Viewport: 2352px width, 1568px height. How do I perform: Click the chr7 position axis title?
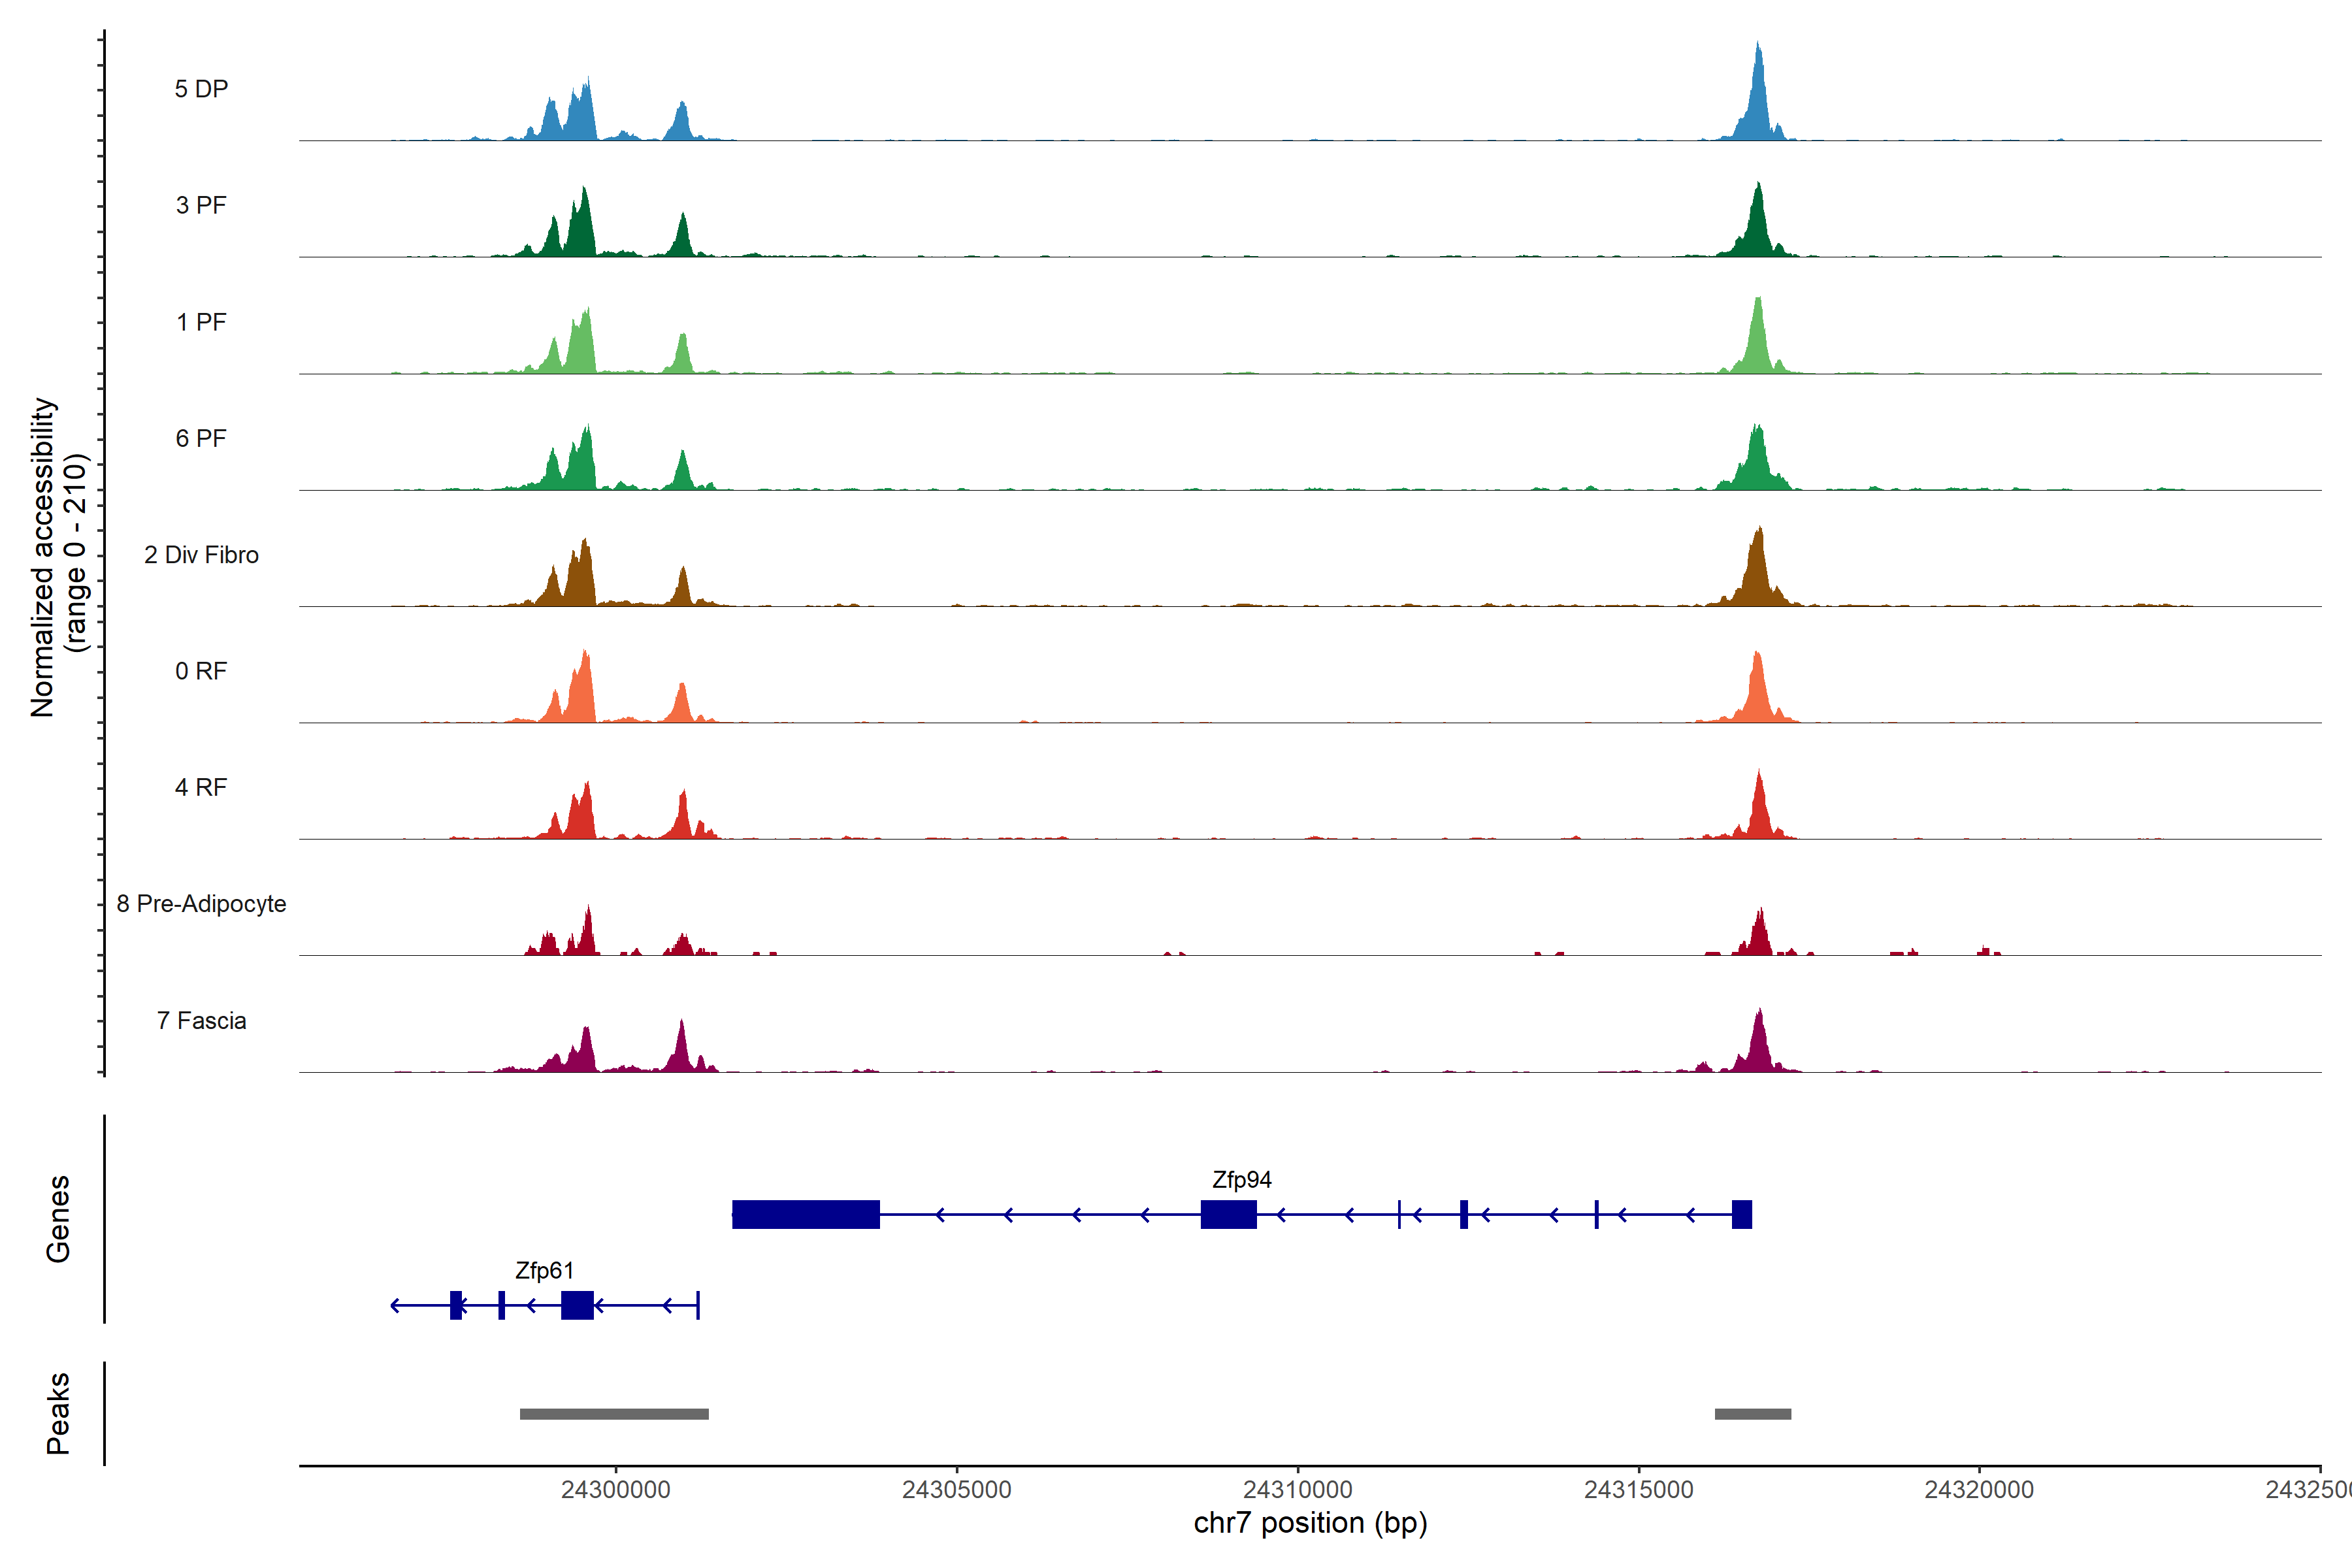tap(1310, 1523)
